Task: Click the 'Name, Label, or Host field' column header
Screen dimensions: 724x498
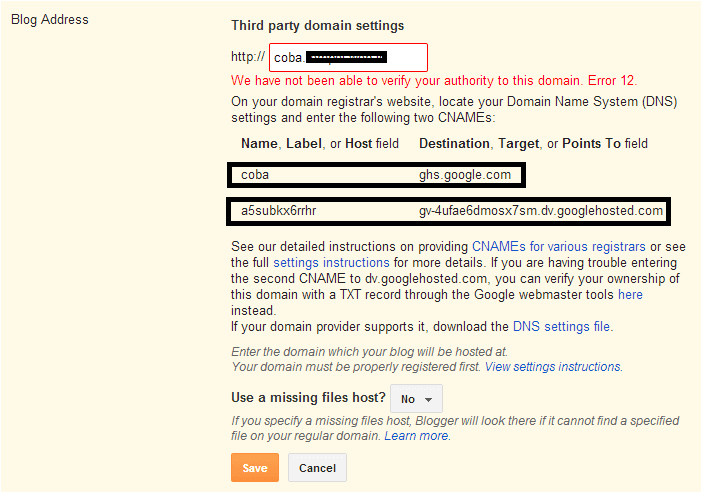Action: [320, 144]
